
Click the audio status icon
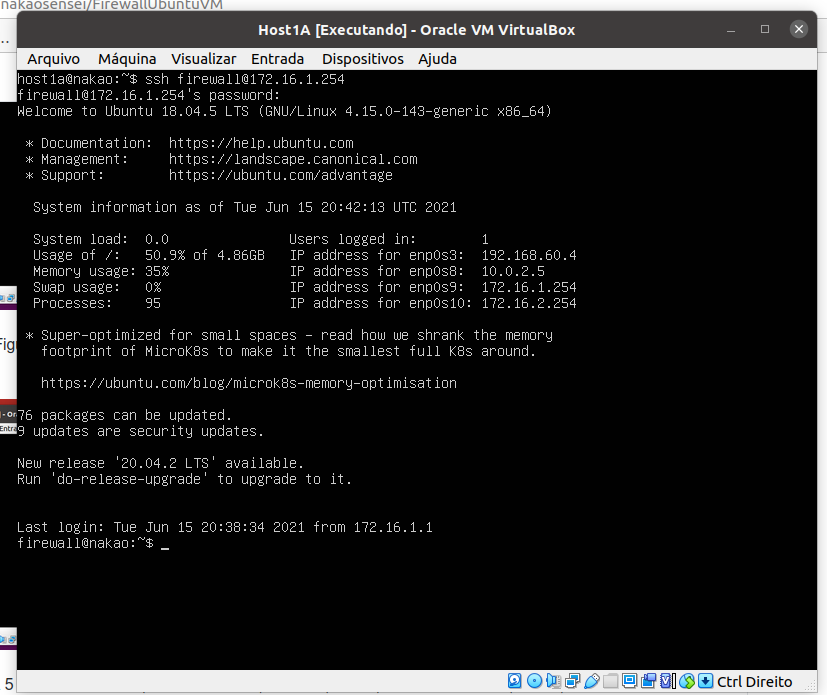coord(553,681)
